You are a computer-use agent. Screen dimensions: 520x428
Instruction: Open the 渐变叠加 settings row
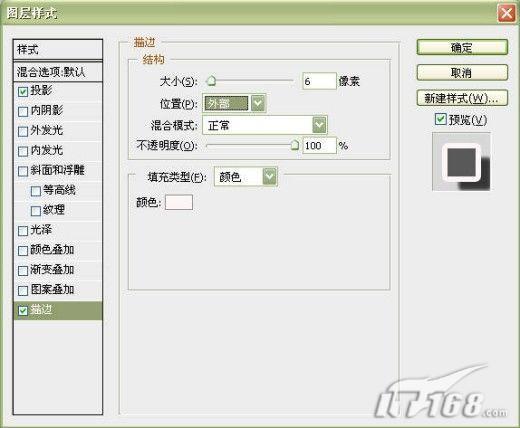tap(58, 270)
